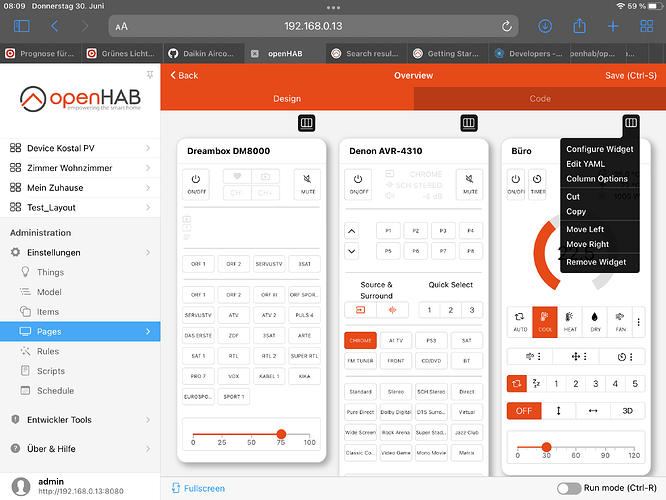This screenshot has height=500, width=666.
Task: Click Büro temperature circular gauge
Action: [576, 253]
